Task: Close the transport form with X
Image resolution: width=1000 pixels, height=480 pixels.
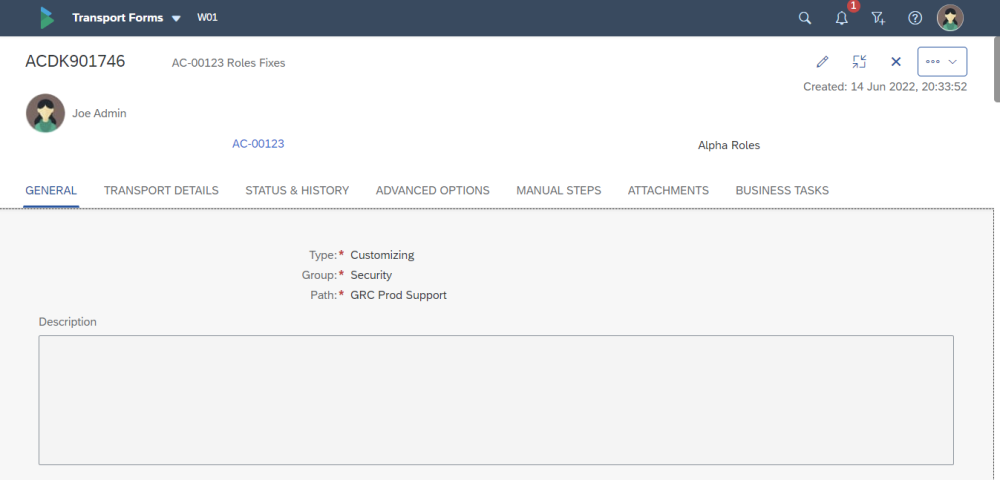Action: point(896,62)
